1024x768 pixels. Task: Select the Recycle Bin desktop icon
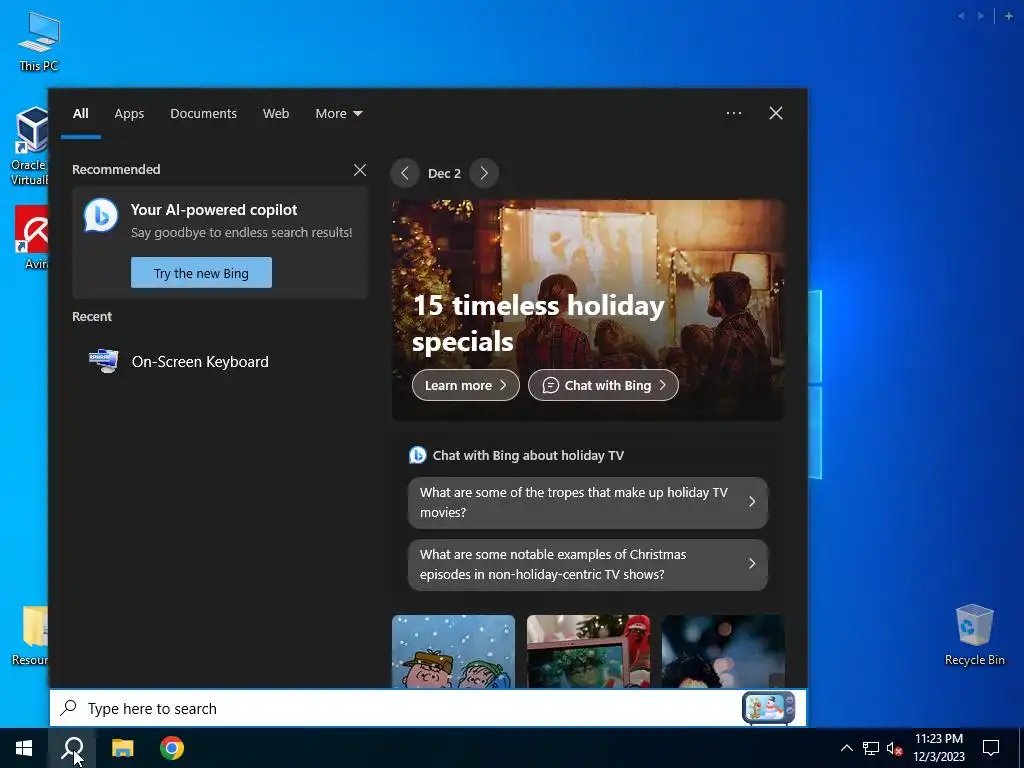[974, 635]
